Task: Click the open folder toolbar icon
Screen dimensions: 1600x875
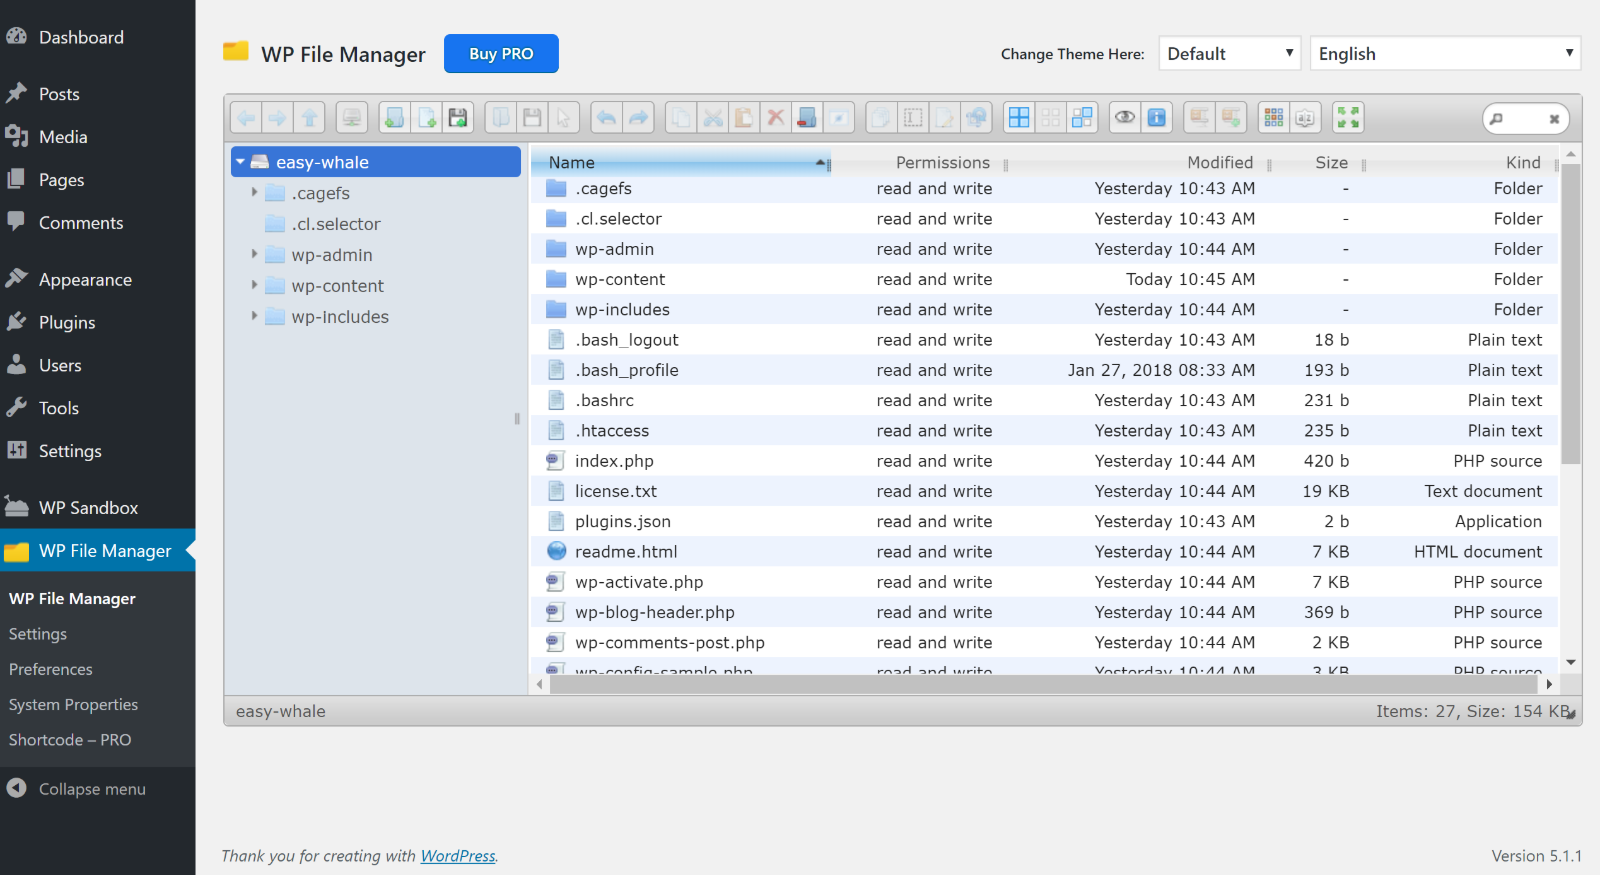Action: [x=501, y=118]
